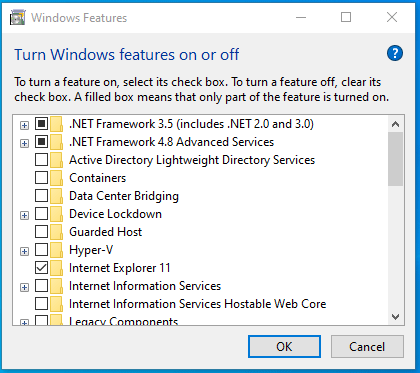The height and width of the screenshot is (373, 420).
Task: Select the 'Internet Explorer 11' label
Action: (119, 268)
